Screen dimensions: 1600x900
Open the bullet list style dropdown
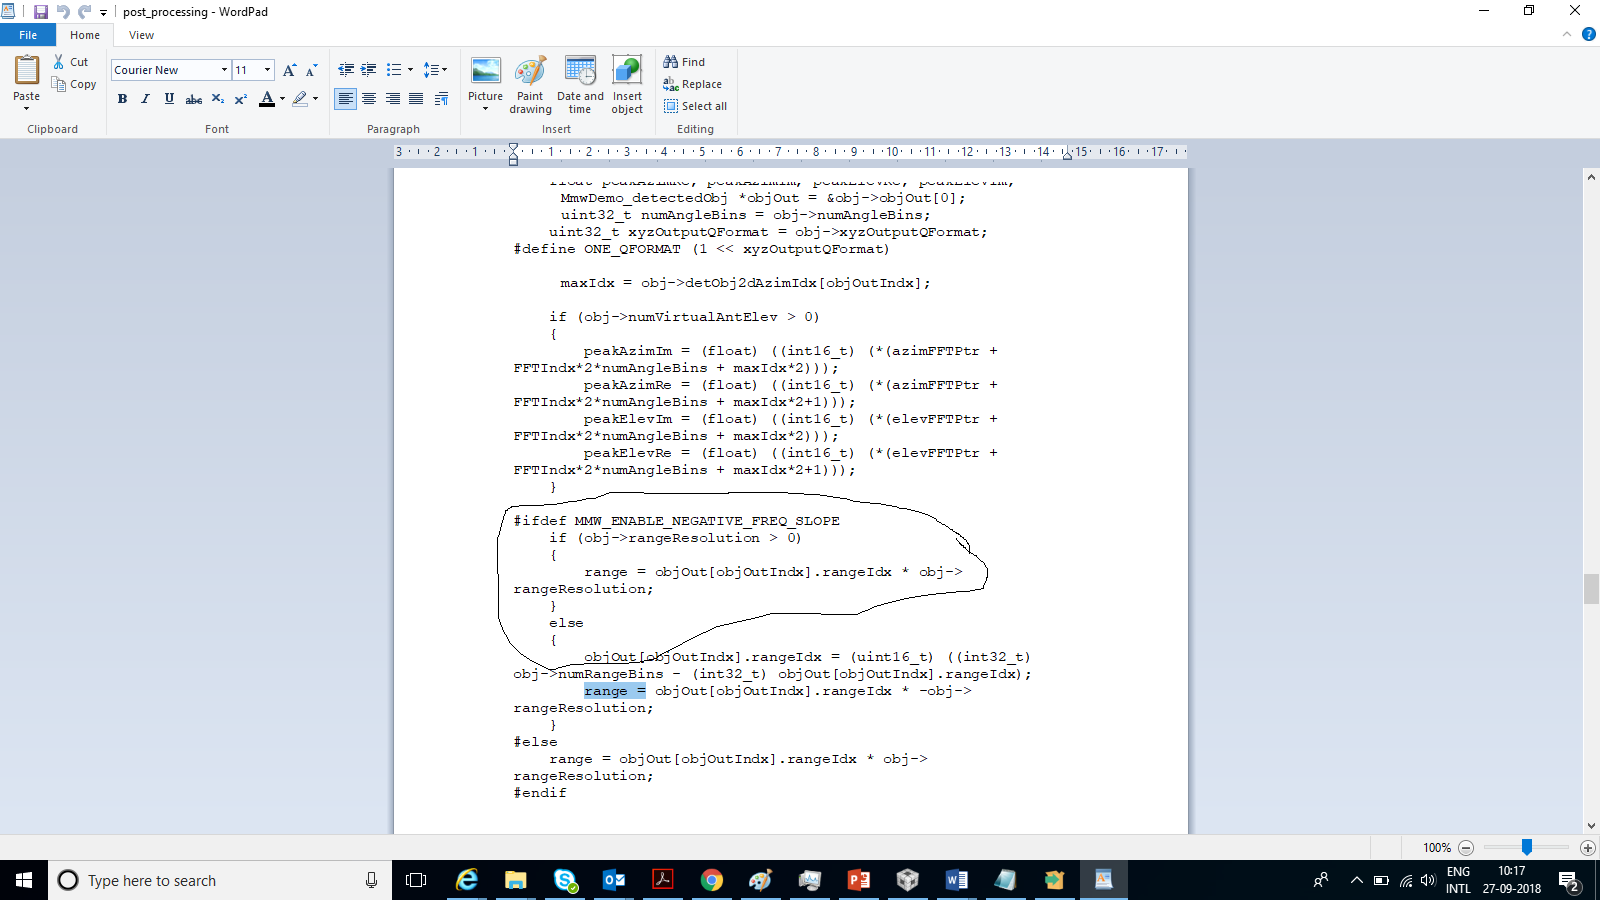tap(410, 70)
